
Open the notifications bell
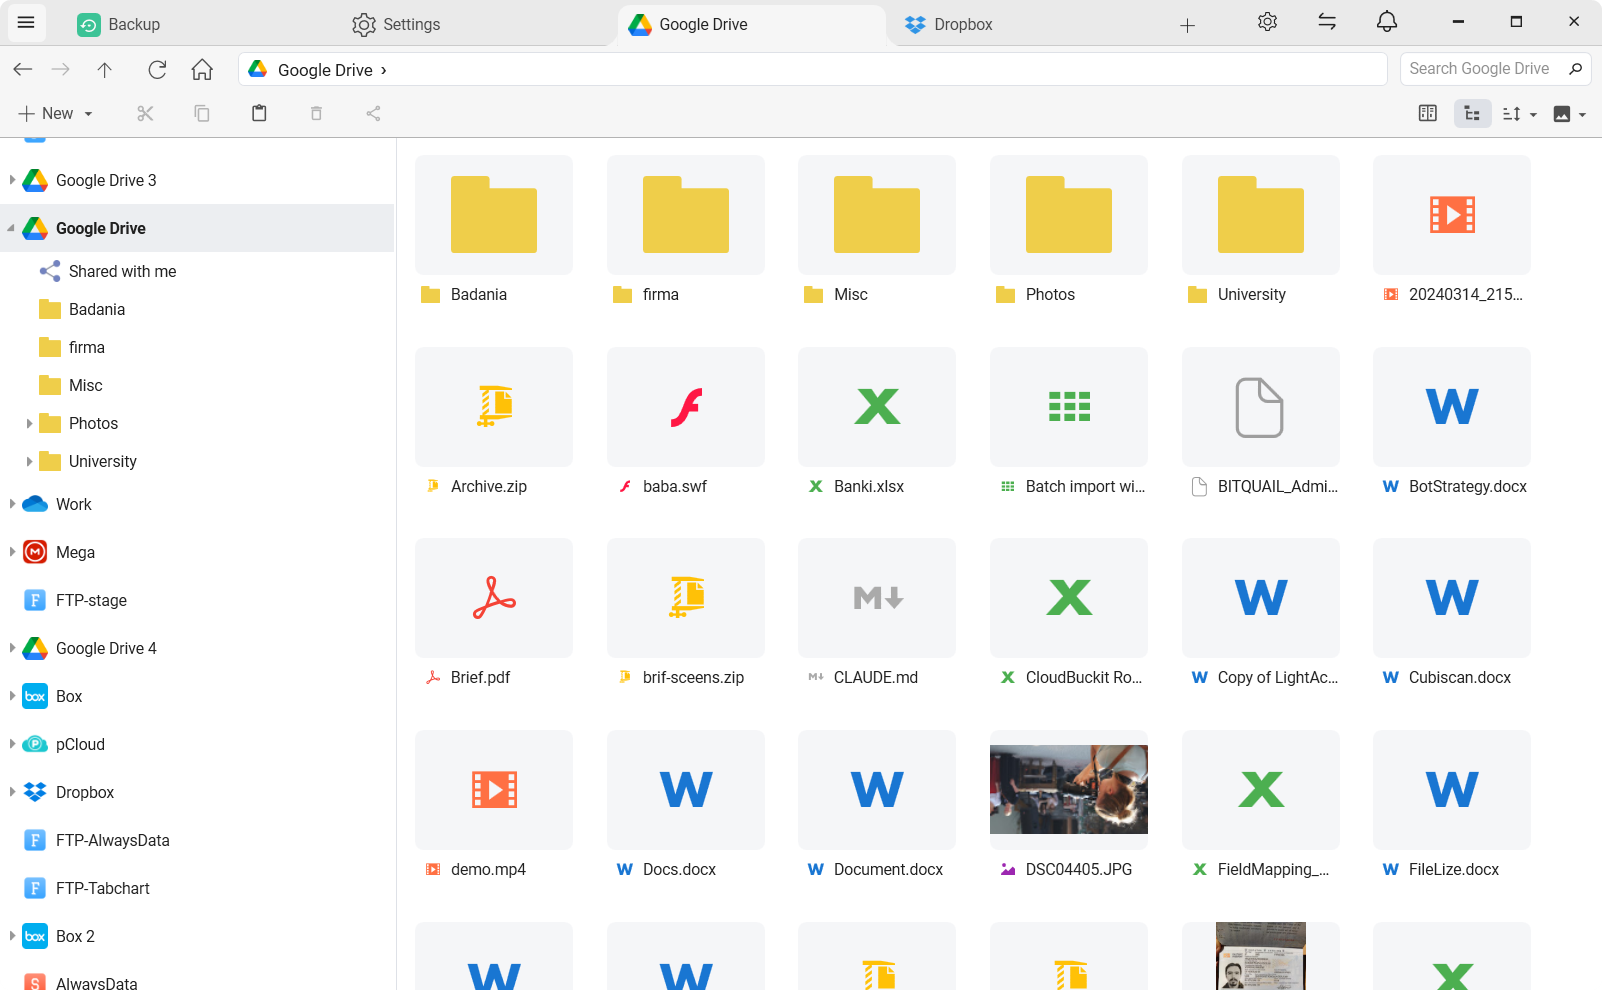pyautogui.click(x=1387, y=22)
